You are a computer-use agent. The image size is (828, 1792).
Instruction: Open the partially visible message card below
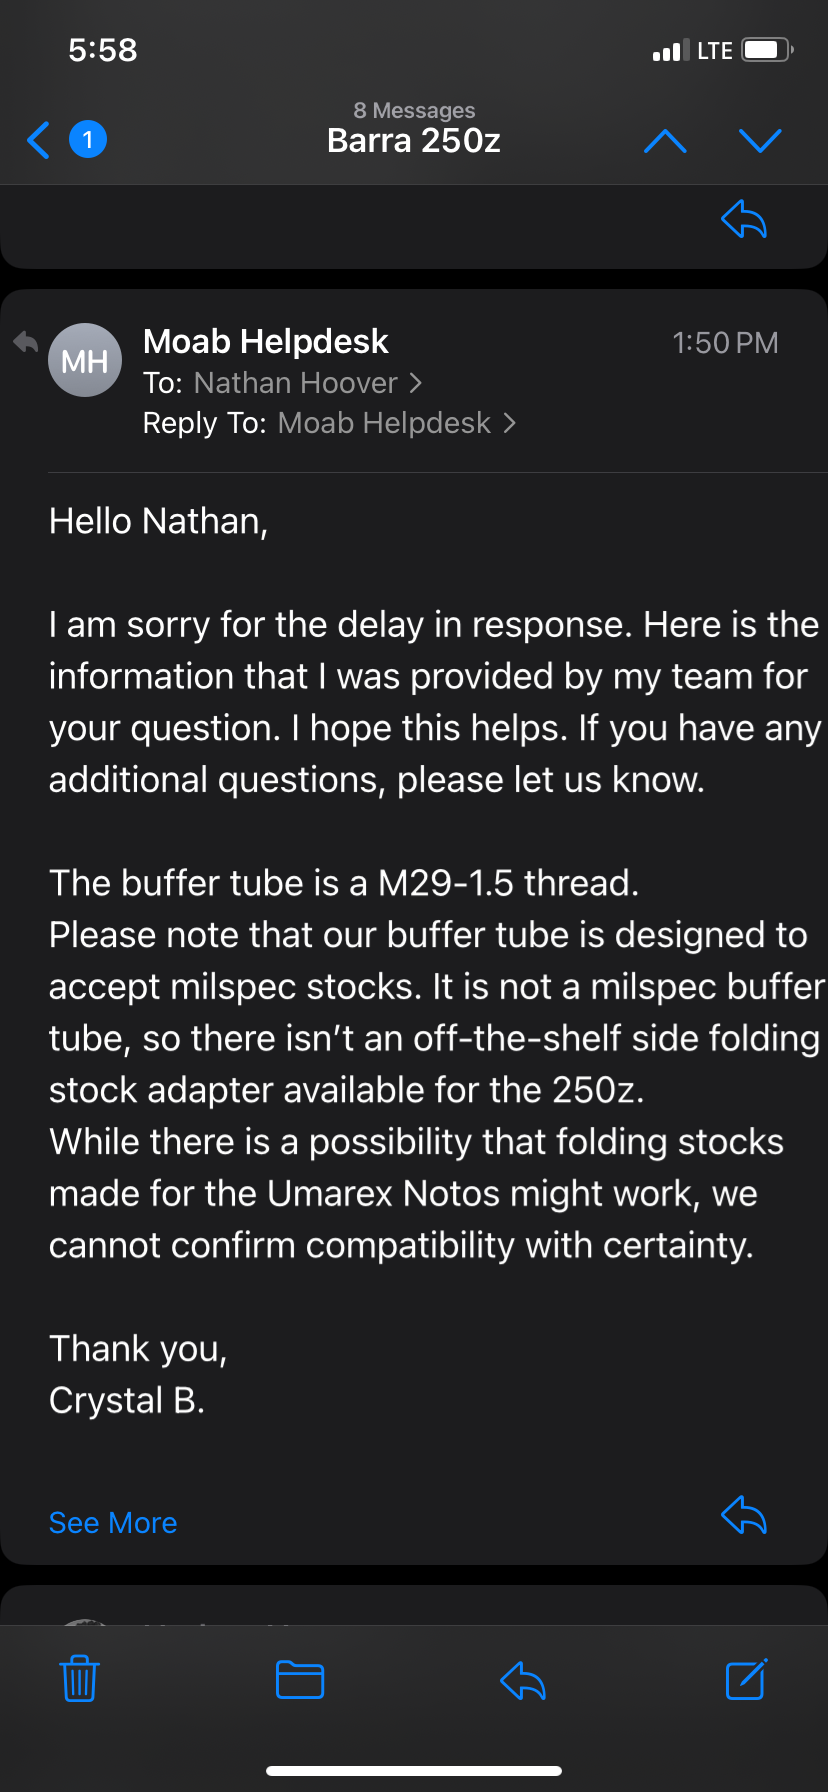(414, 1606)
